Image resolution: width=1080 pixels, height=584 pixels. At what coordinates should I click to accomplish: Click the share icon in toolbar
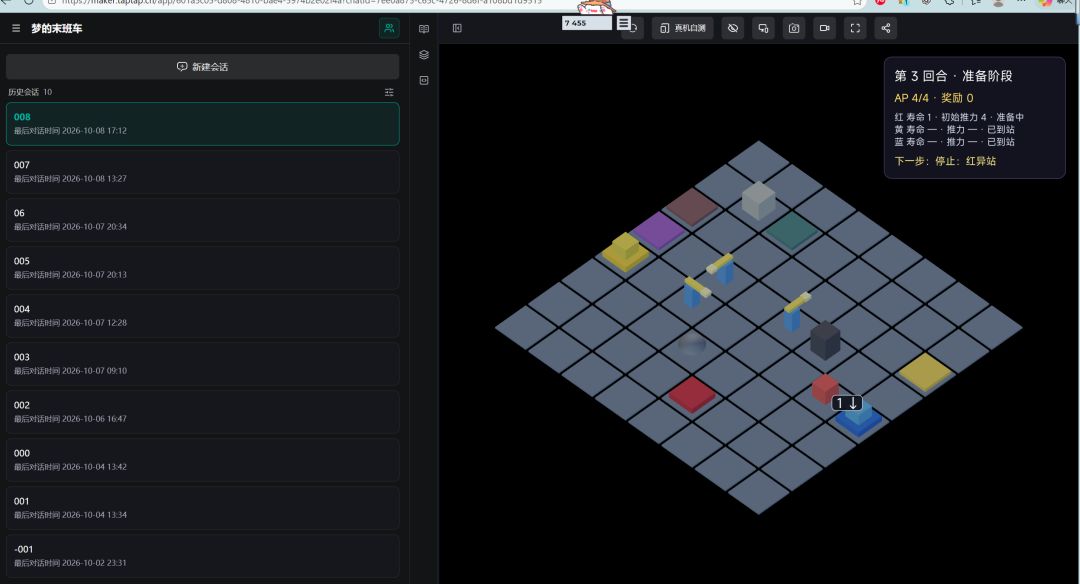pos(886,28)
